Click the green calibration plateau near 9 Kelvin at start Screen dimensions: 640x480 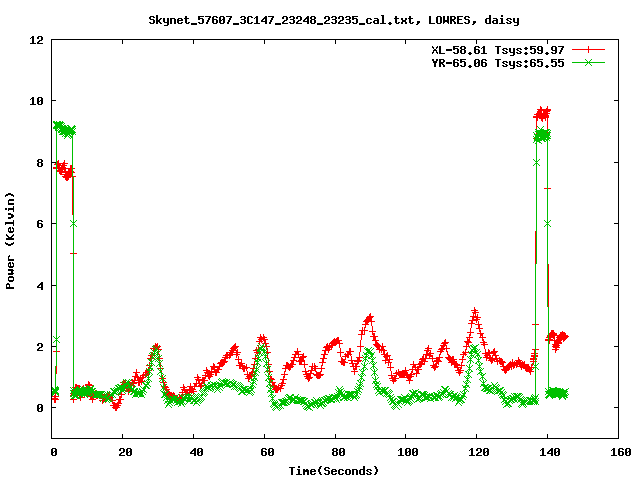pos(64,129)
